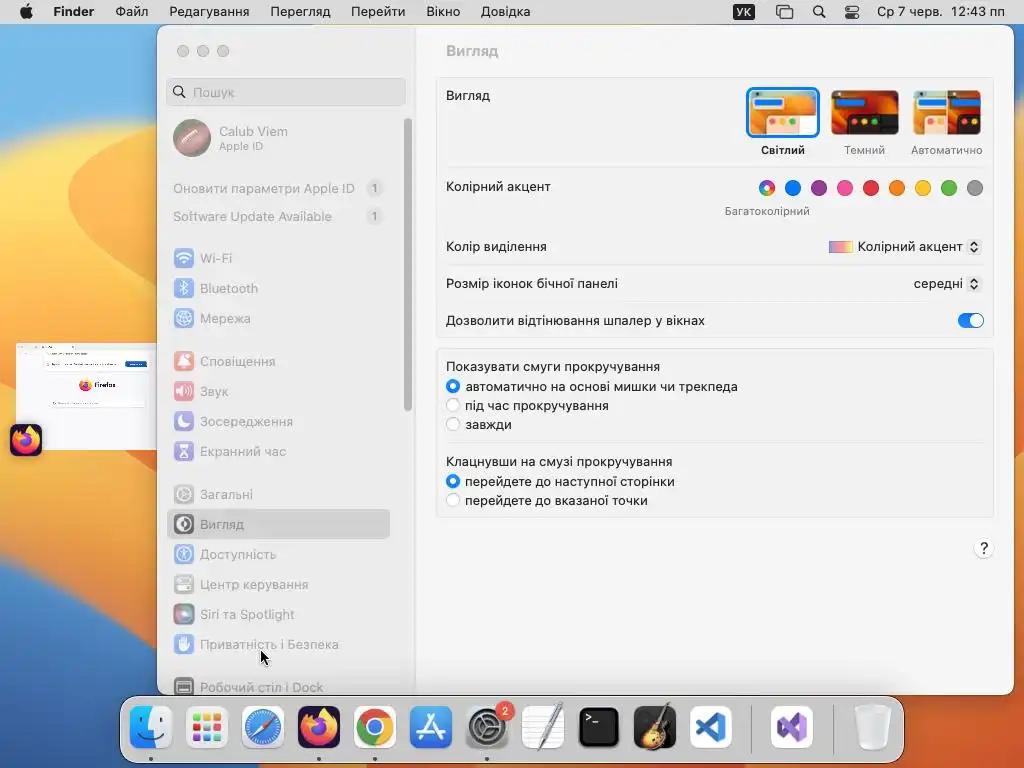Viewport: 1024px width, 768px height.
Task: Open Центр керування settings
Action: (x=279, y=584)
